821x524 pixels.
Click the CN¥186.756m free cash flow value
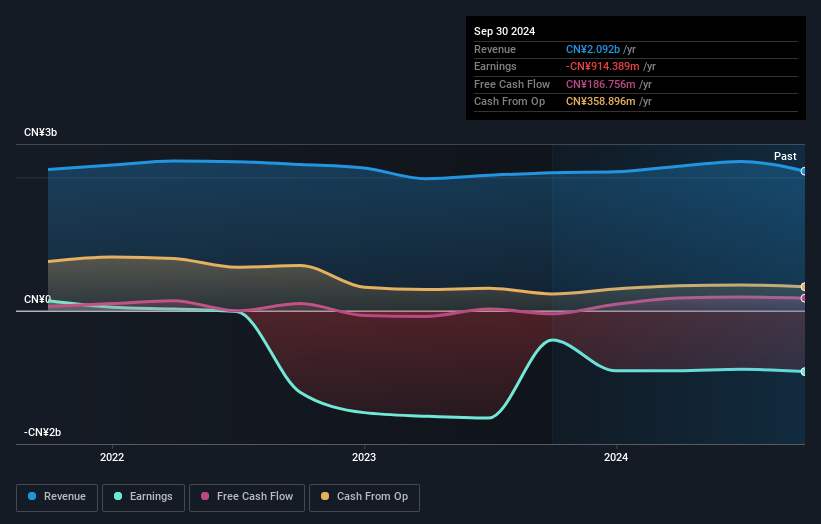[x=601, y=84]
